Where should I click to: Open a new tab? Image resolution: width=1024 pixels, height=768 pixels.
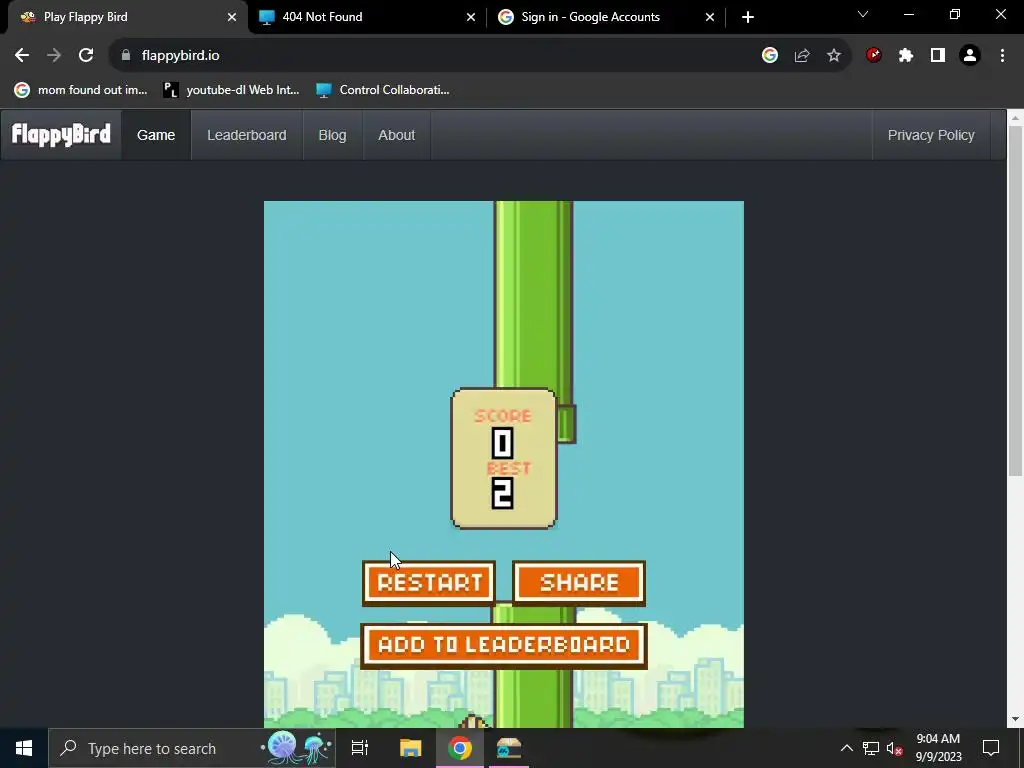pyautogui.click(x=748, y=17)
